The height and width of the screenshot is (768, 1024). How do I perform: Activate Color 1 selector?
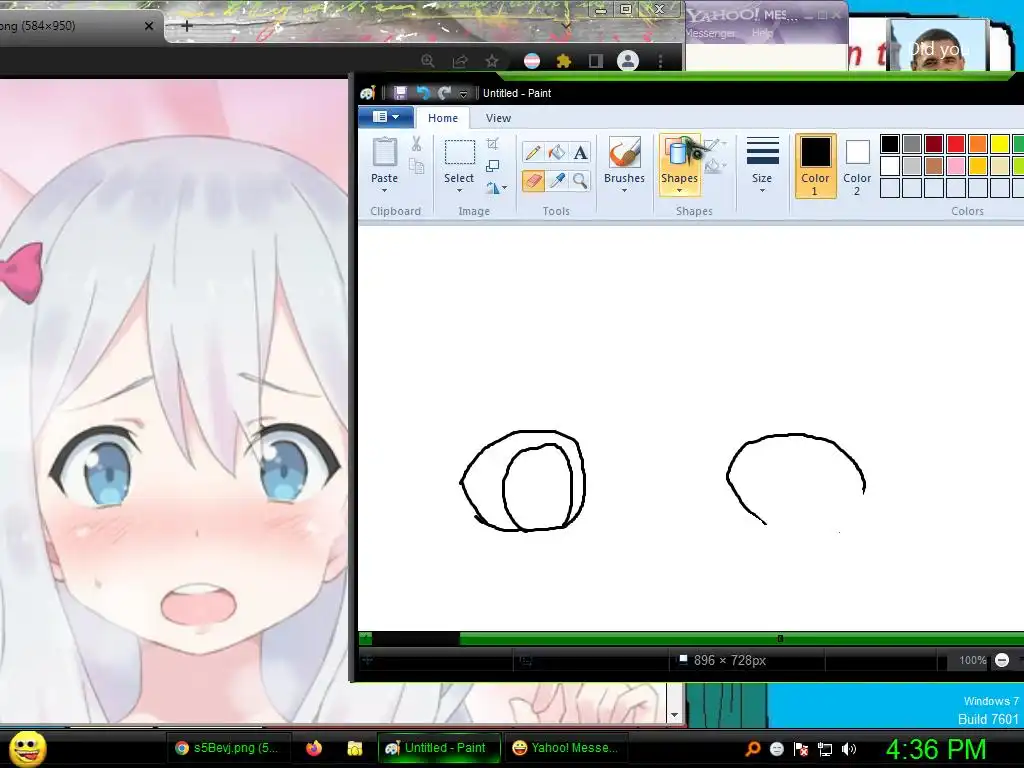(x=815, y=165)
